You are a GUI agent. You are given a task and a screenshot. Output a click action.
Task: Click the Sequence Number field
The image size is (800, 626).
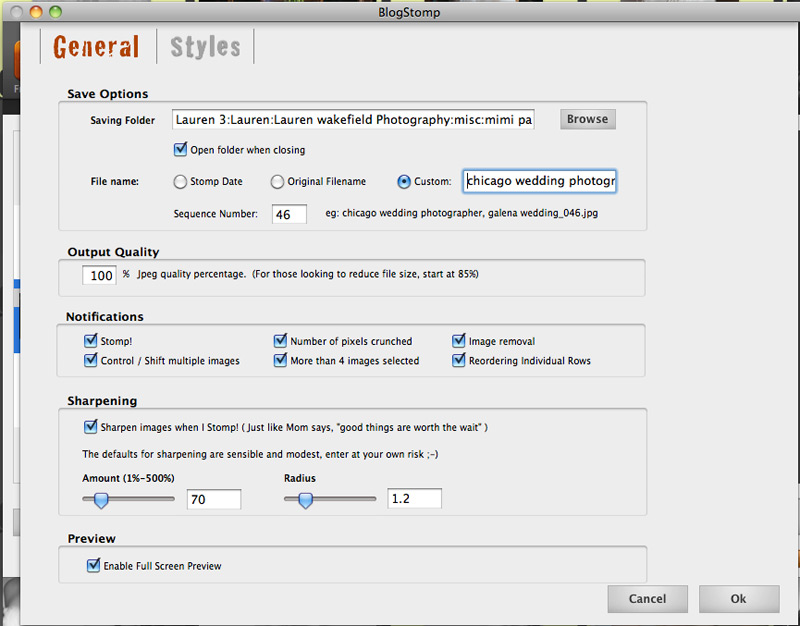click(x=289, y=214)
